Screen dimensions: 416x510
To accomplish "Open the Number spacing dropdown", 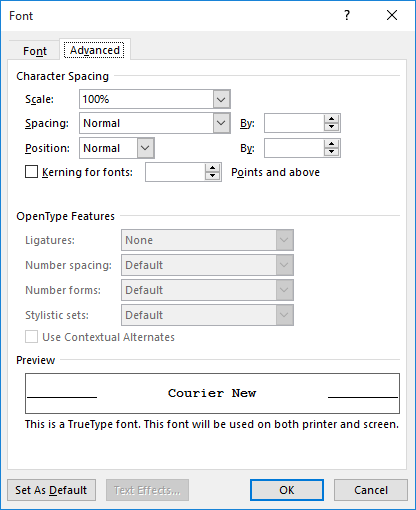I will pyautogui.click(x=207, y=265).
